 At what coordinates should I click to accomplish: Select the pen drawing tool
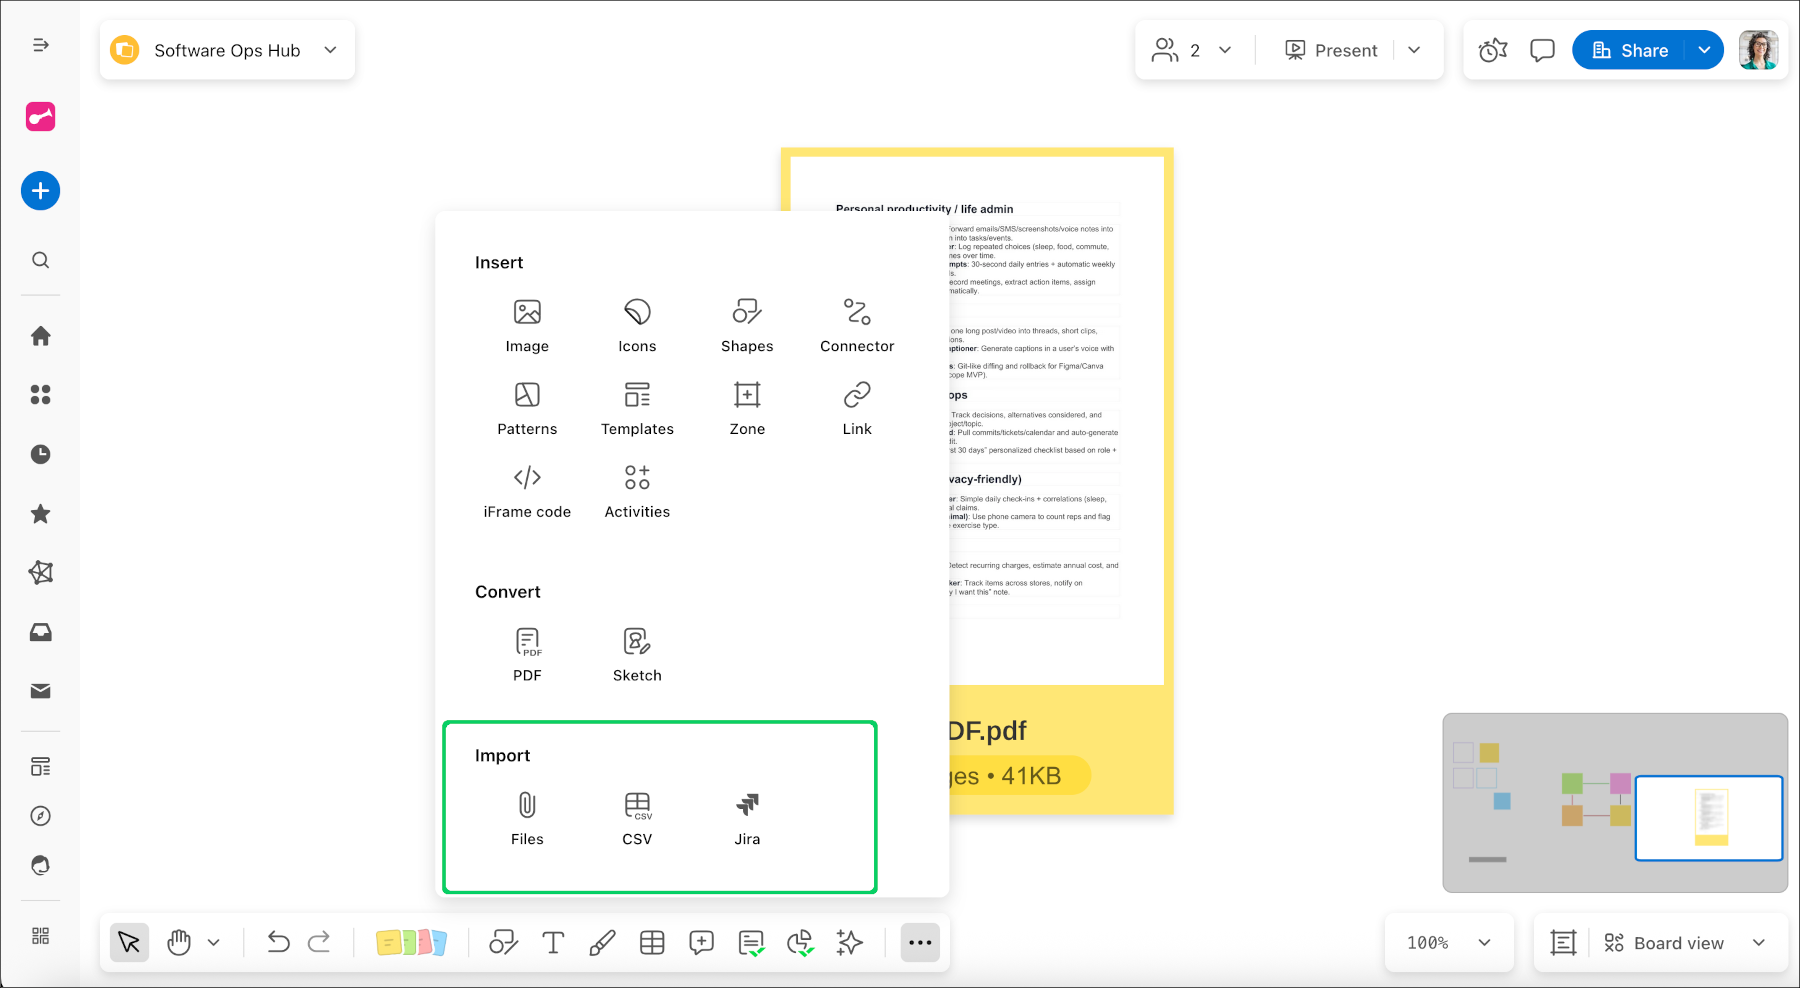click(602, 943)
